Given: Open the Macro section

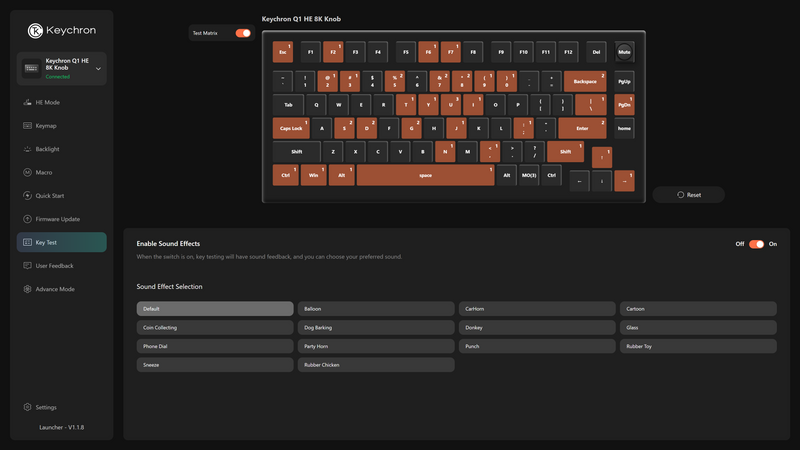Looking at the screenshot, I should pos(62,172).
